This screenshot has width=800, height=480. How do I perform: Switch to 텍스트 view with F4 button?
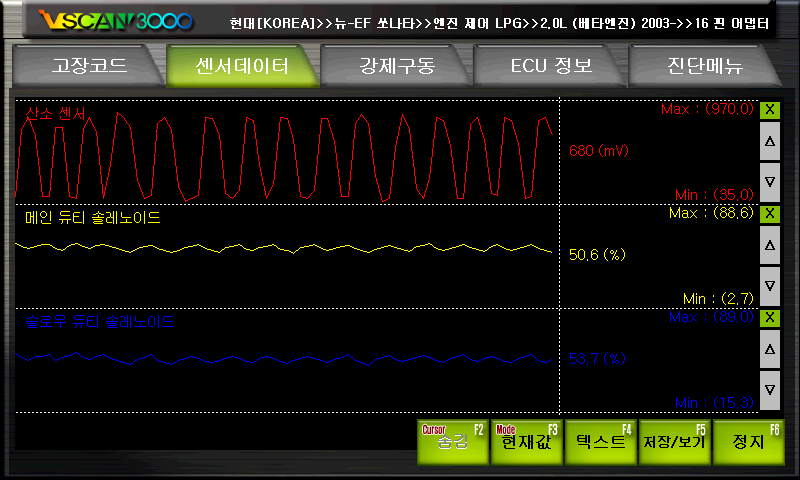pos(600,442)
